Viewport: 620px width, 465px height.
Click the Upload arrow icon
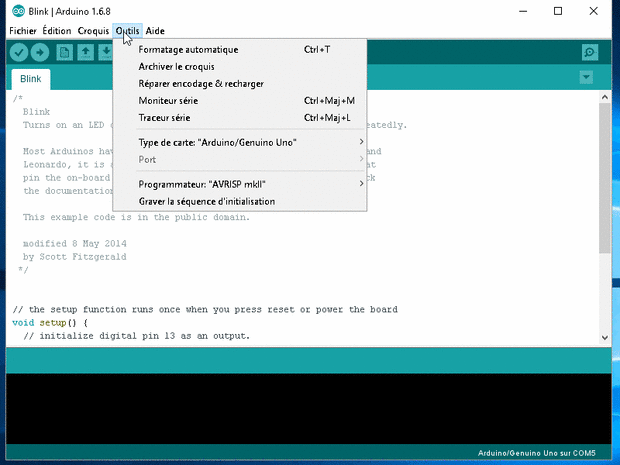pos(40,53)
